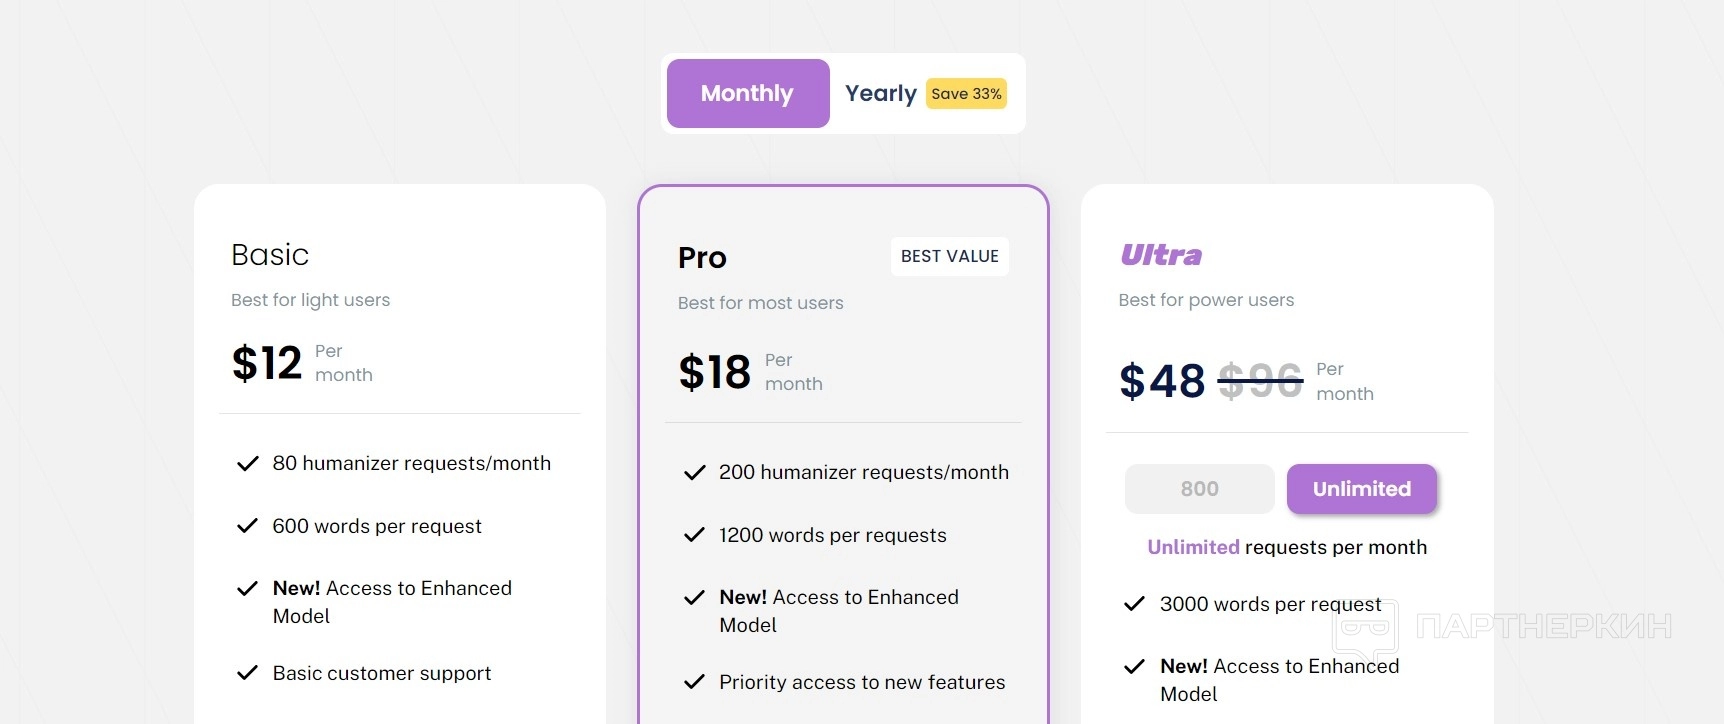Click the Basic plan title
The width and height of the screenshot is (1724, 724).
click(270, 255)
